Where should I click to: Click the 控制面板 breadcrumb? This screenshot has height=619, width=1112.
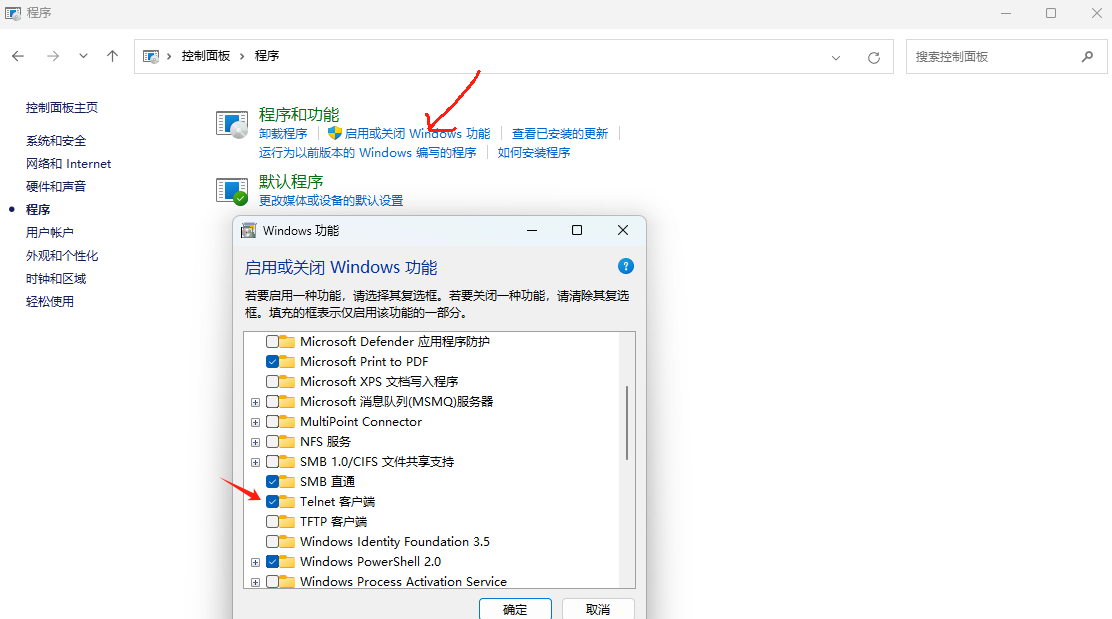click(206, 56)
